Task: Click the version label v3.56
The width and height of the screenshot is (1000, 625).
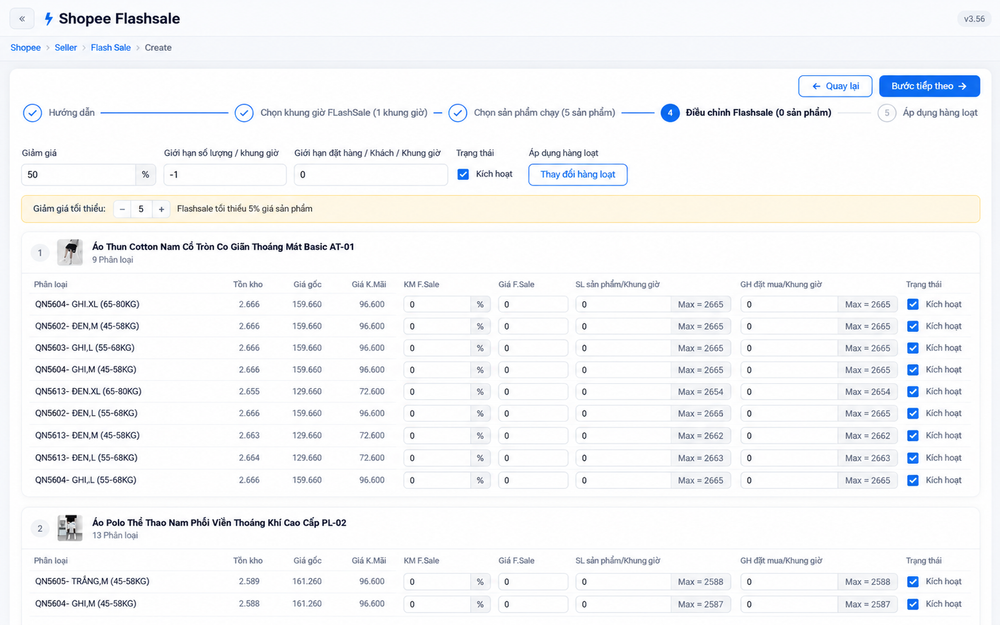Action: point(974,19)
